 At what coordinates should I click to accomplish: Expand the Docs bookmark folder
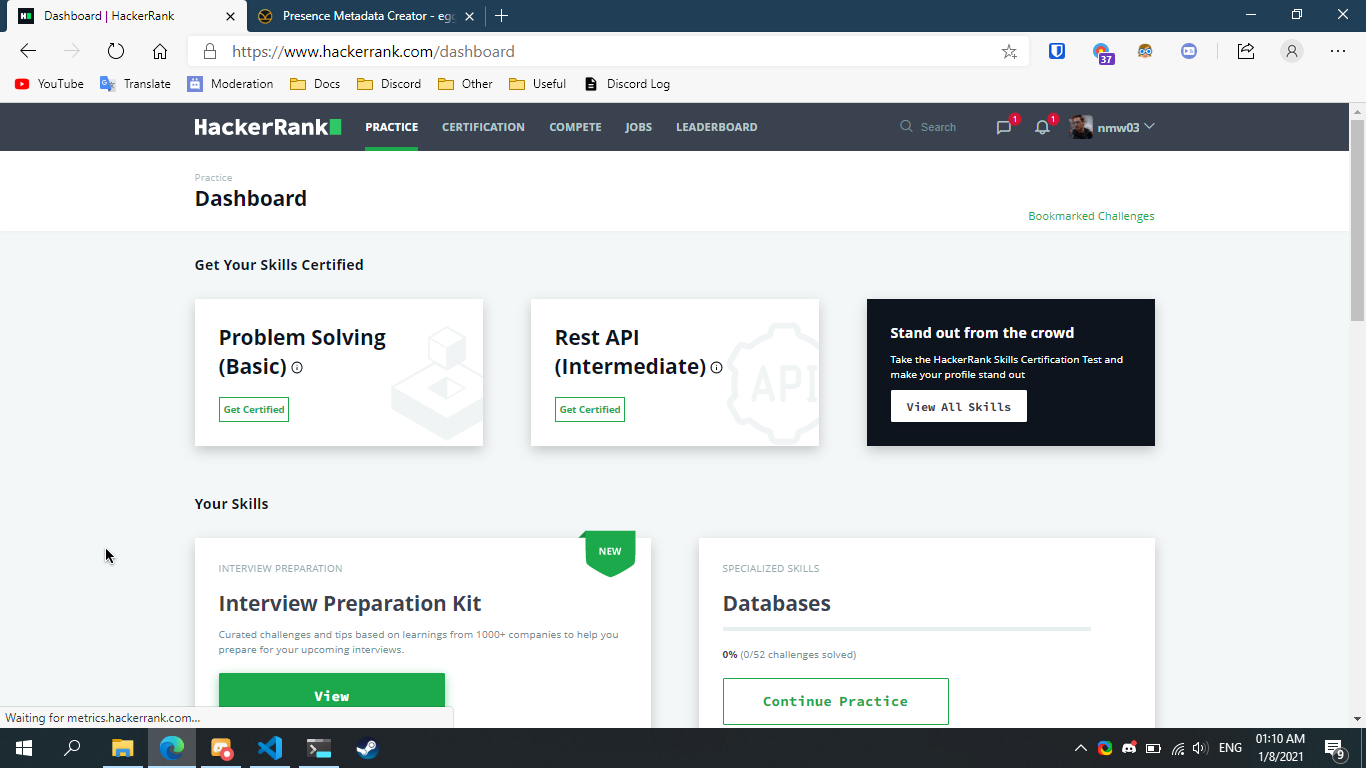[x=315, y=84]
